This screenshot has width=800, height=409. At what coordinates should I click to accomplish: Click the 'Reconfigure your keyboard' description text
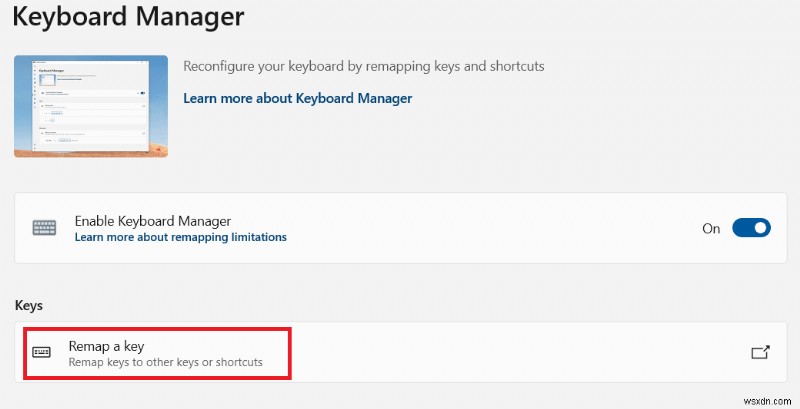click(364, 66)
